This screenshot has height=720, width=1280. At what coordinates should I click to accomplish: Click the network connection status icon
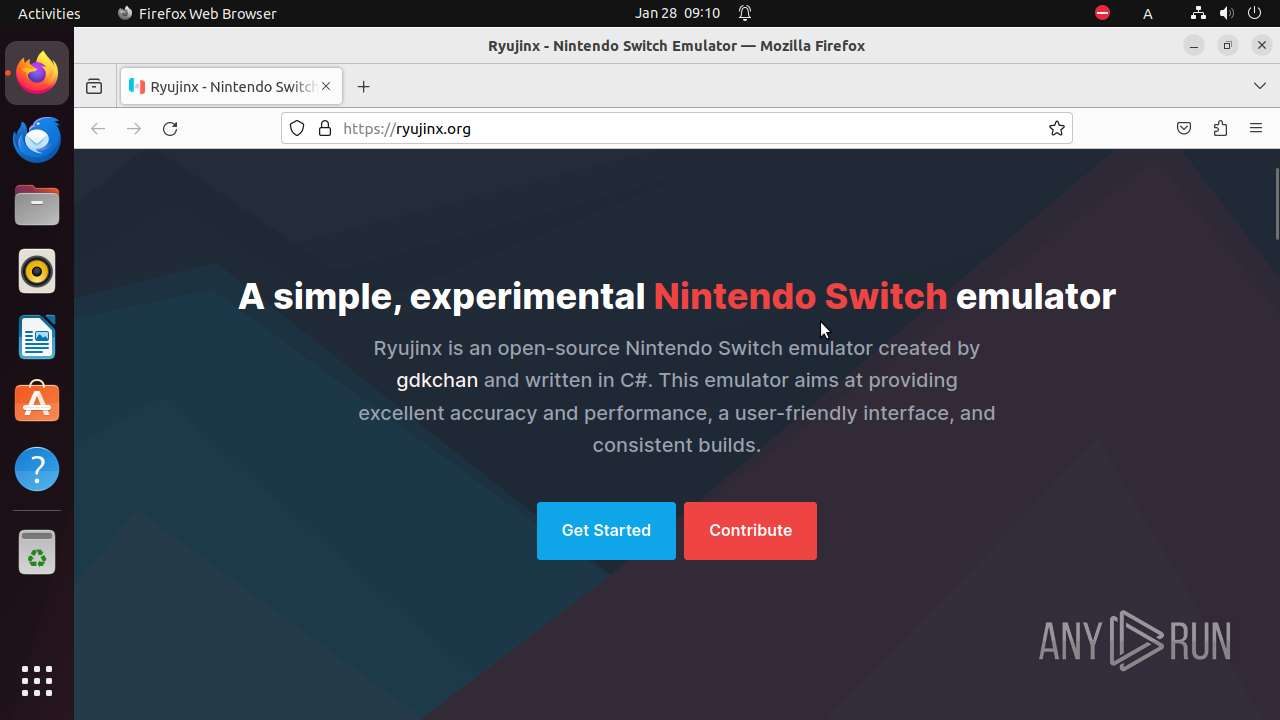pos(1198,13)
